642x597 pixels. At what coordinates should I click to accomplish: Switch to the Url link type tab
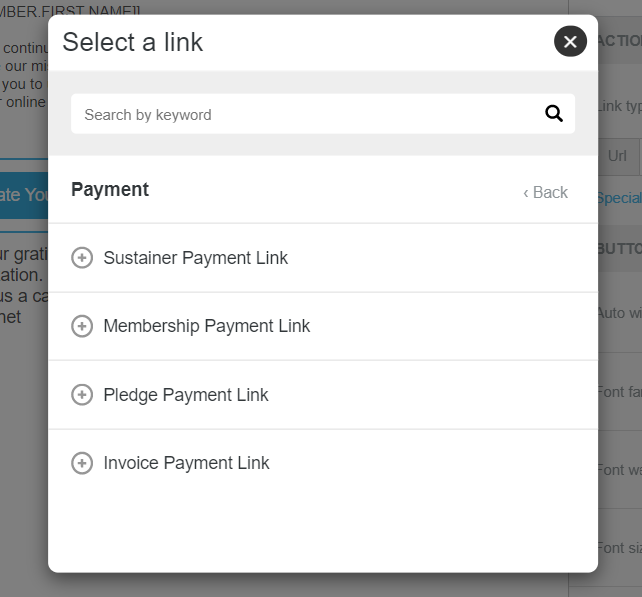(618, 156)
